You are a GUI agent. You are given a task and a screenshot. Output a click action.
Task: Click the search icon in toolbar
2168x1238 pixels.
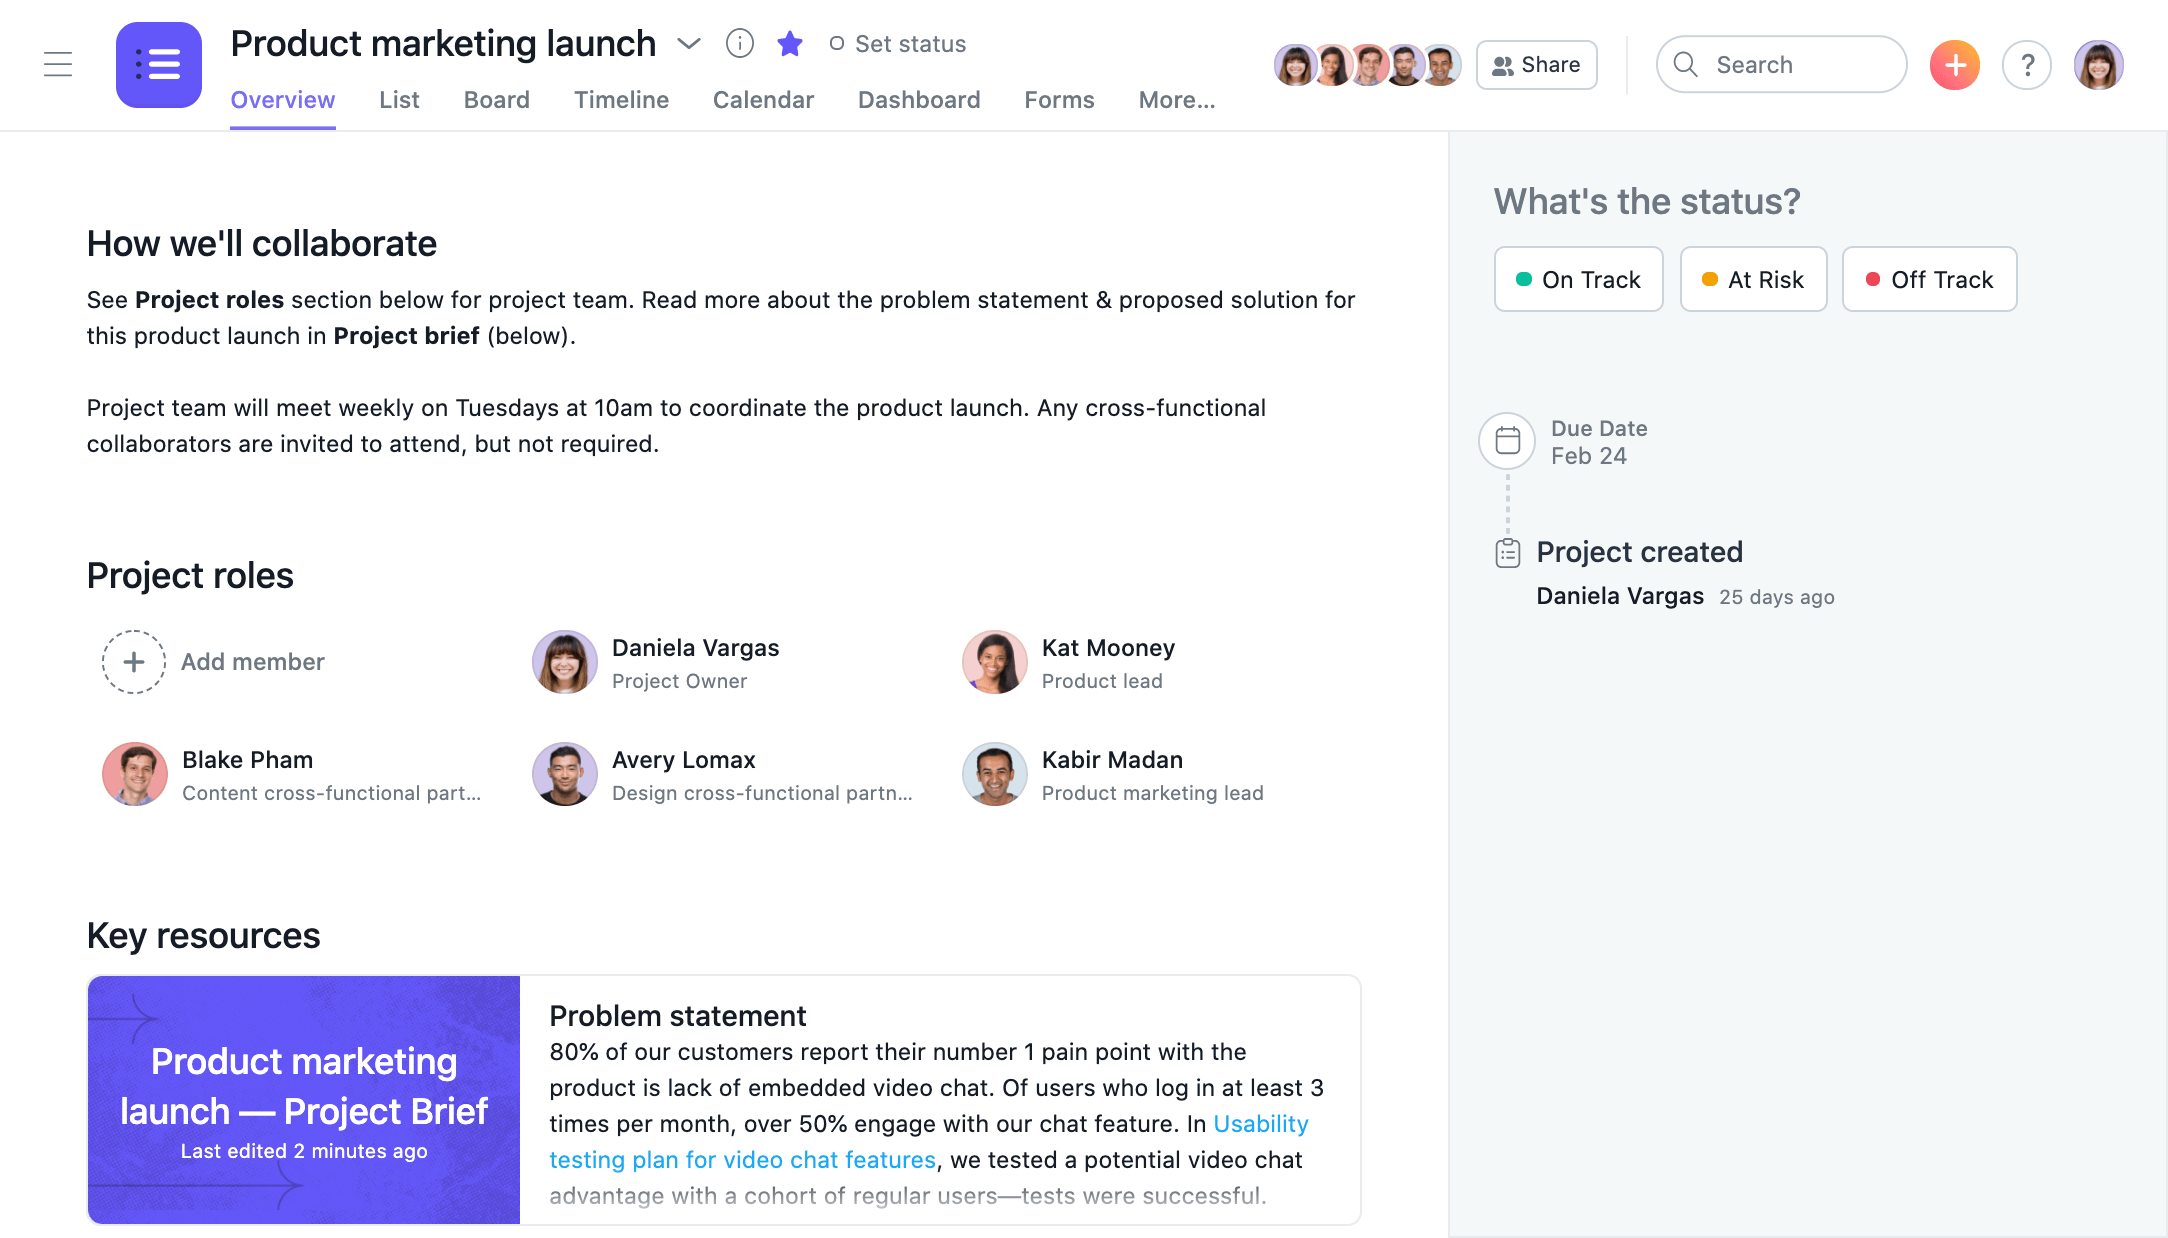1686,64
